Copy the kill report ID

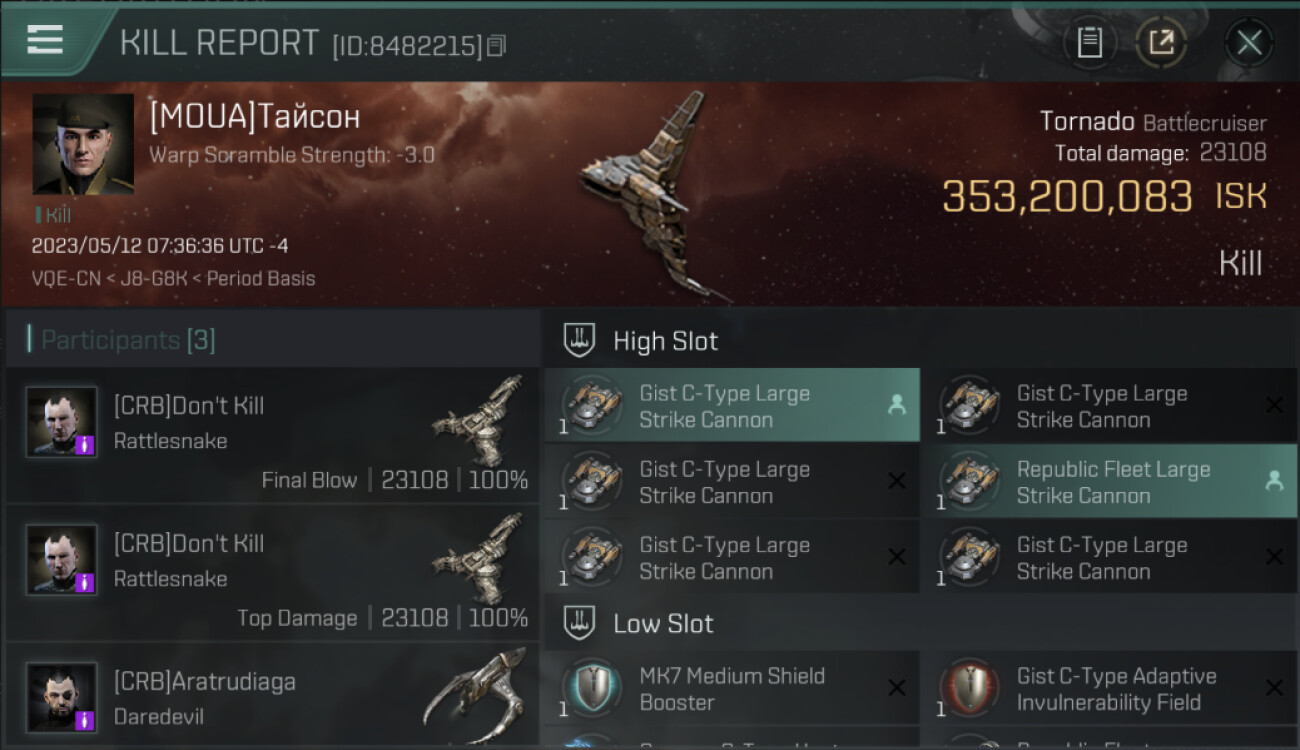(x=496, y=45)
